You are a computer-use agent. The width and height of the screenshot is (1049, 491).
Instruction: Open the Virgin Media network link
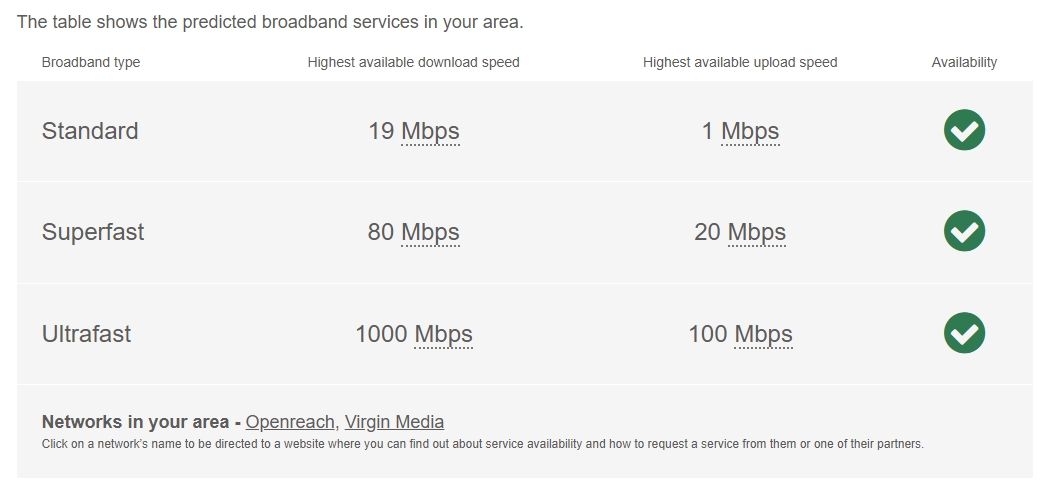click(x=394, y=422)
